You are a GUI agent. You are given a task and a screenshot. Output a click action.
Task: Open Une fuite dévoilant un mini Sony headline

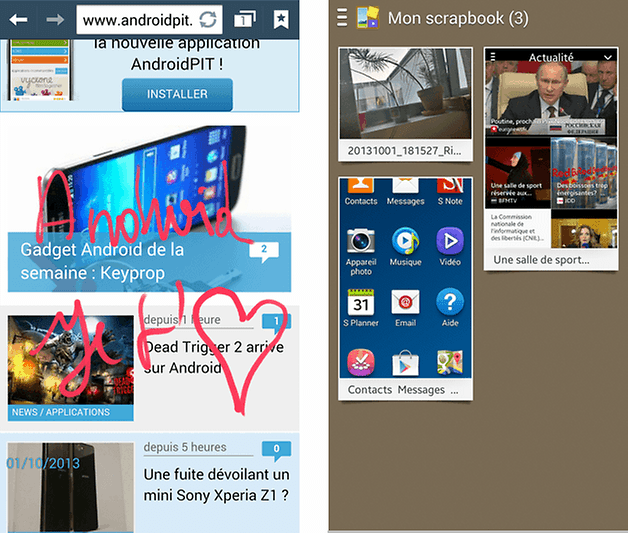(216, 485)
